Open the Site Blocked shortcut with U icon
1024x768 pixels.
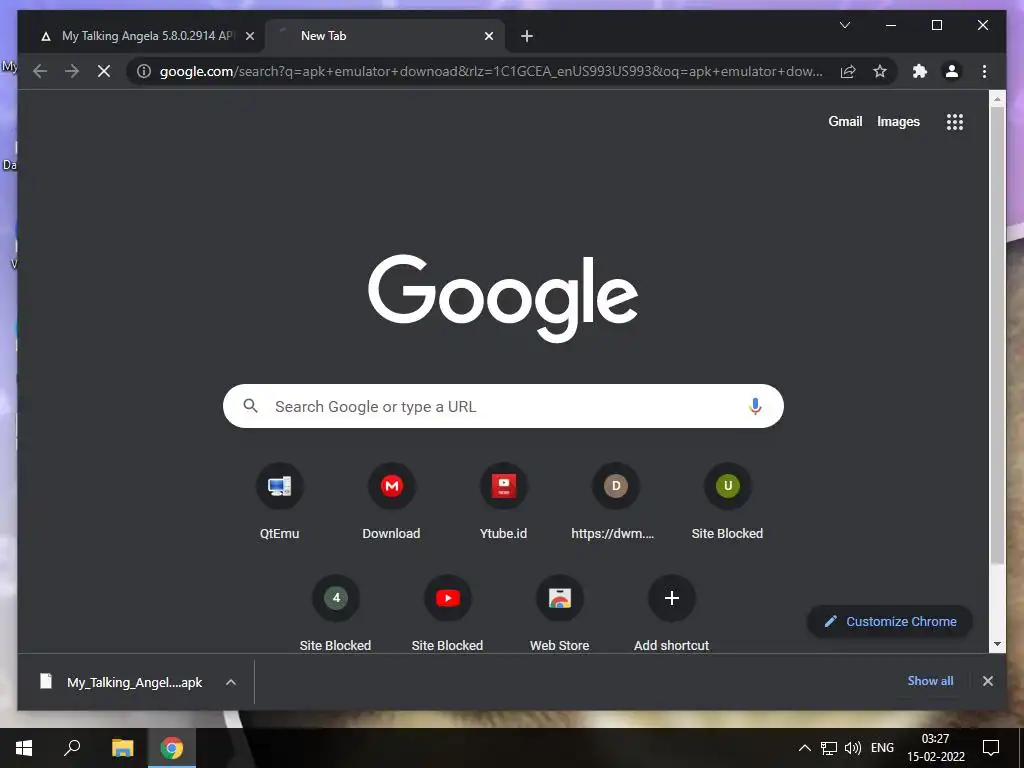pyautogui.click(x=728, y=501)
